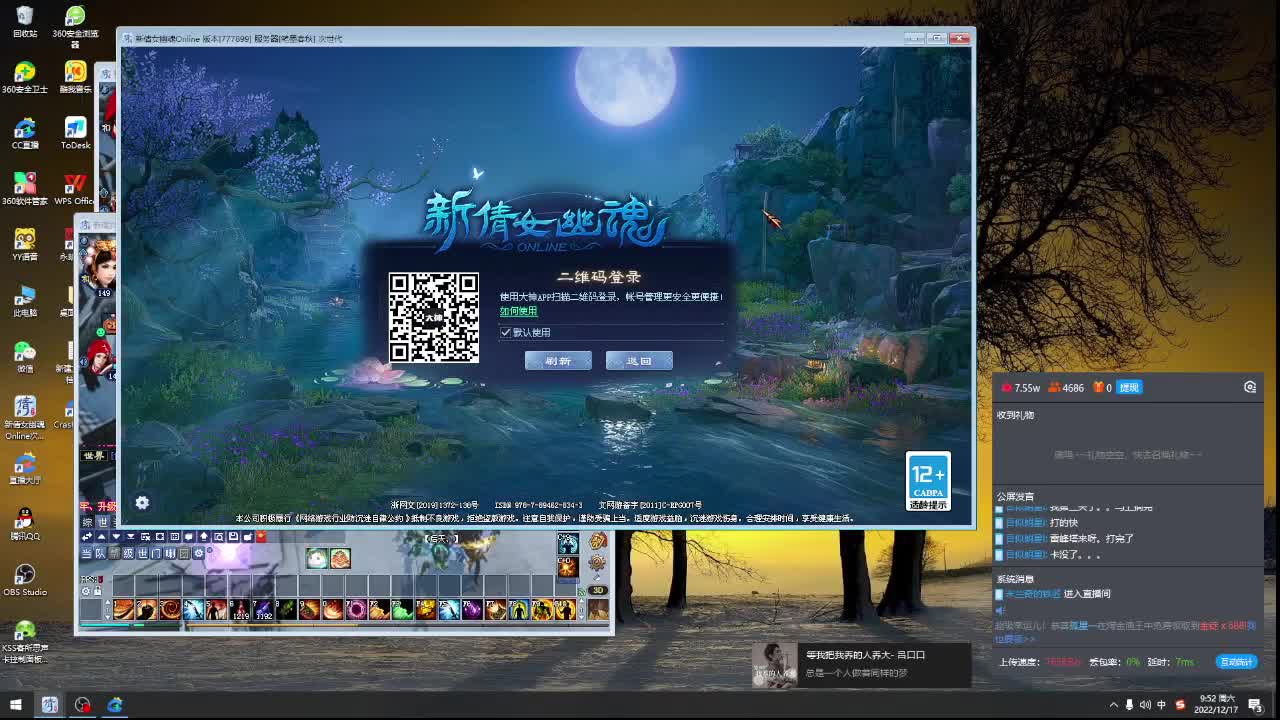Click the C+8 quick skill icon

[x=568, y=543]
